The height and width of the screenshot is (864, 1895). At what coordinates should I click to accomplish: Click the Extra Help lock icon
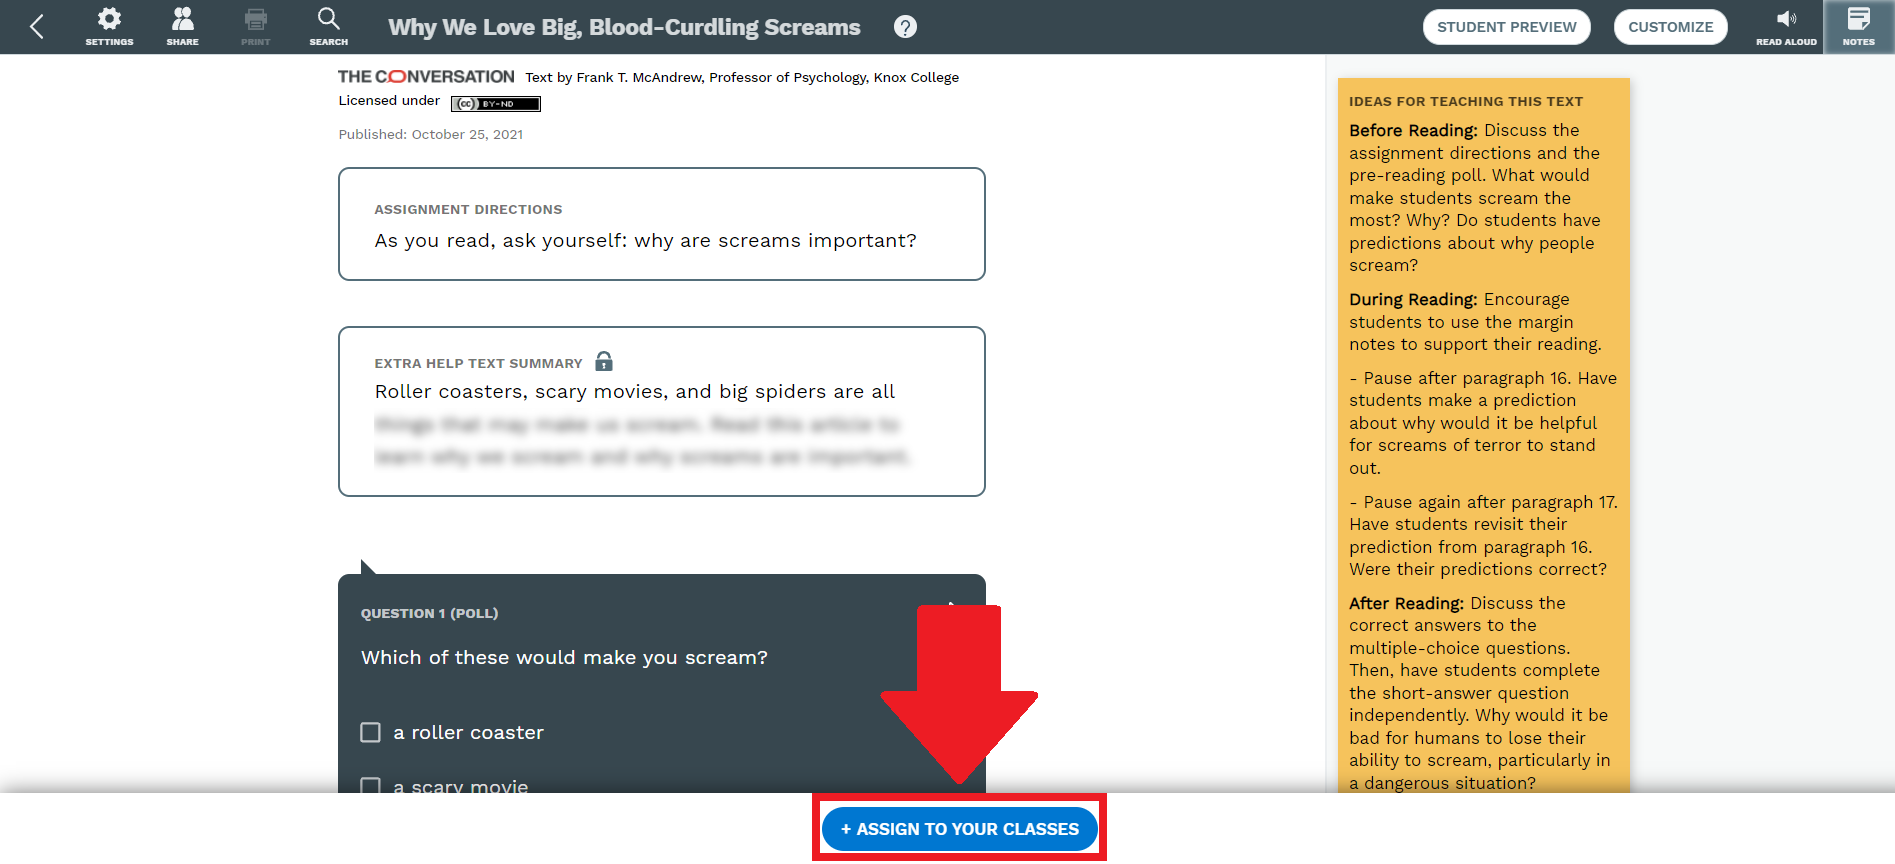[x=604, y=361]
